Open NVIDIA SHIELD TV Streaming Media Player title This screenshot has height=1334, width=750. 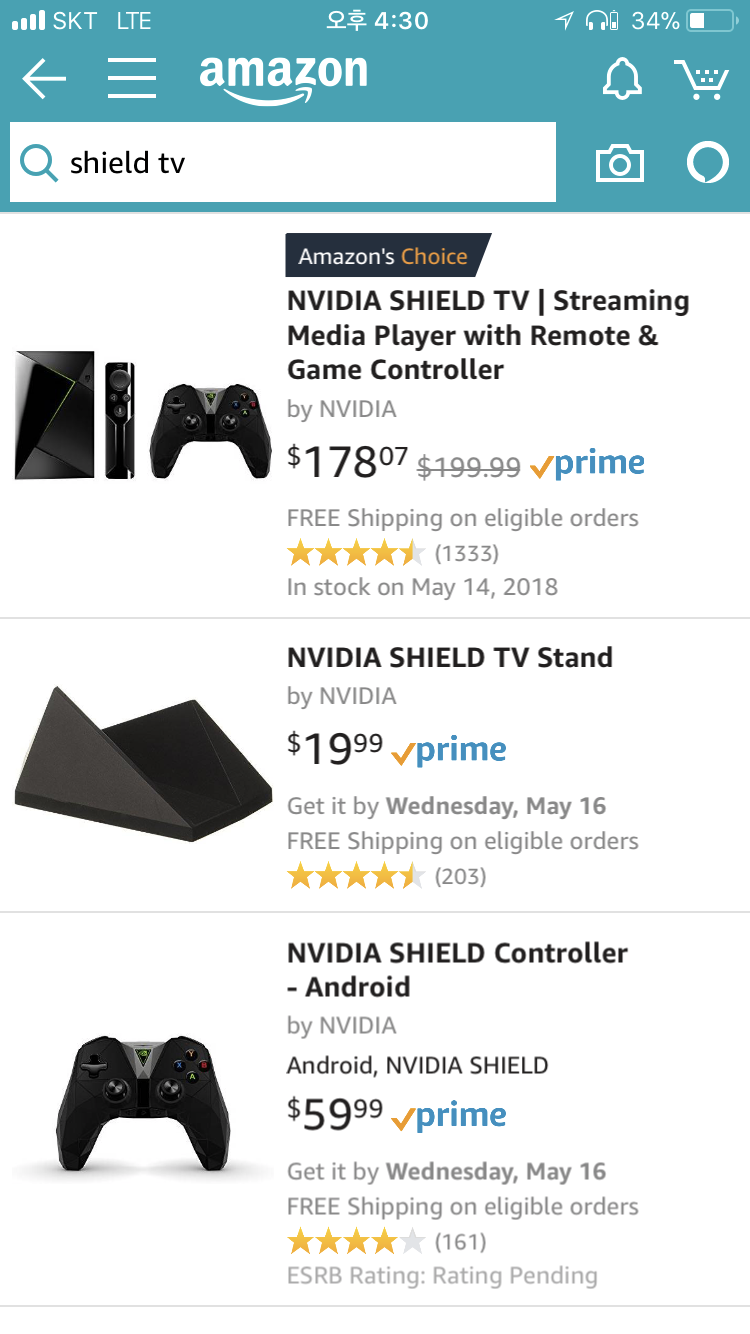pos(488,335)
